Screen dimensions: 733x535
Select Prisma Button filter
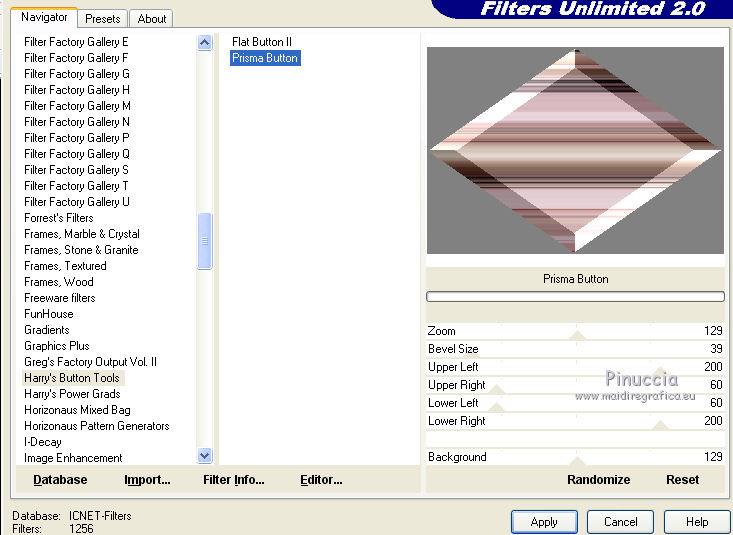265,58
